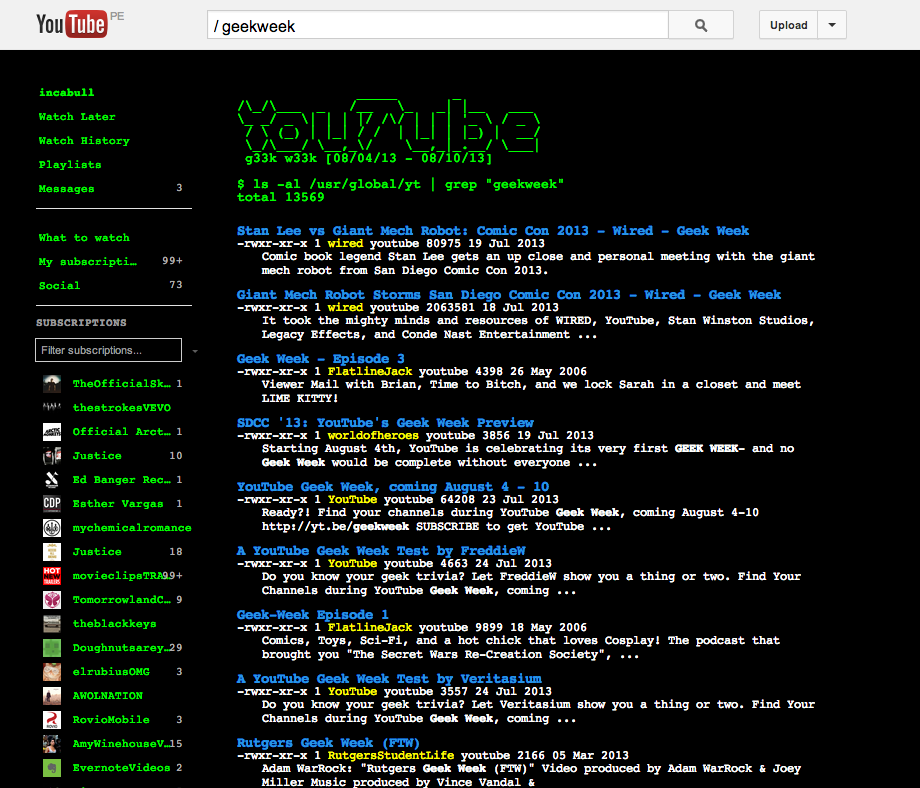The width and height of the screenshot is (920, 788).
Task: Click the '$ ls -al' command line text
Action: click(401, 184)
